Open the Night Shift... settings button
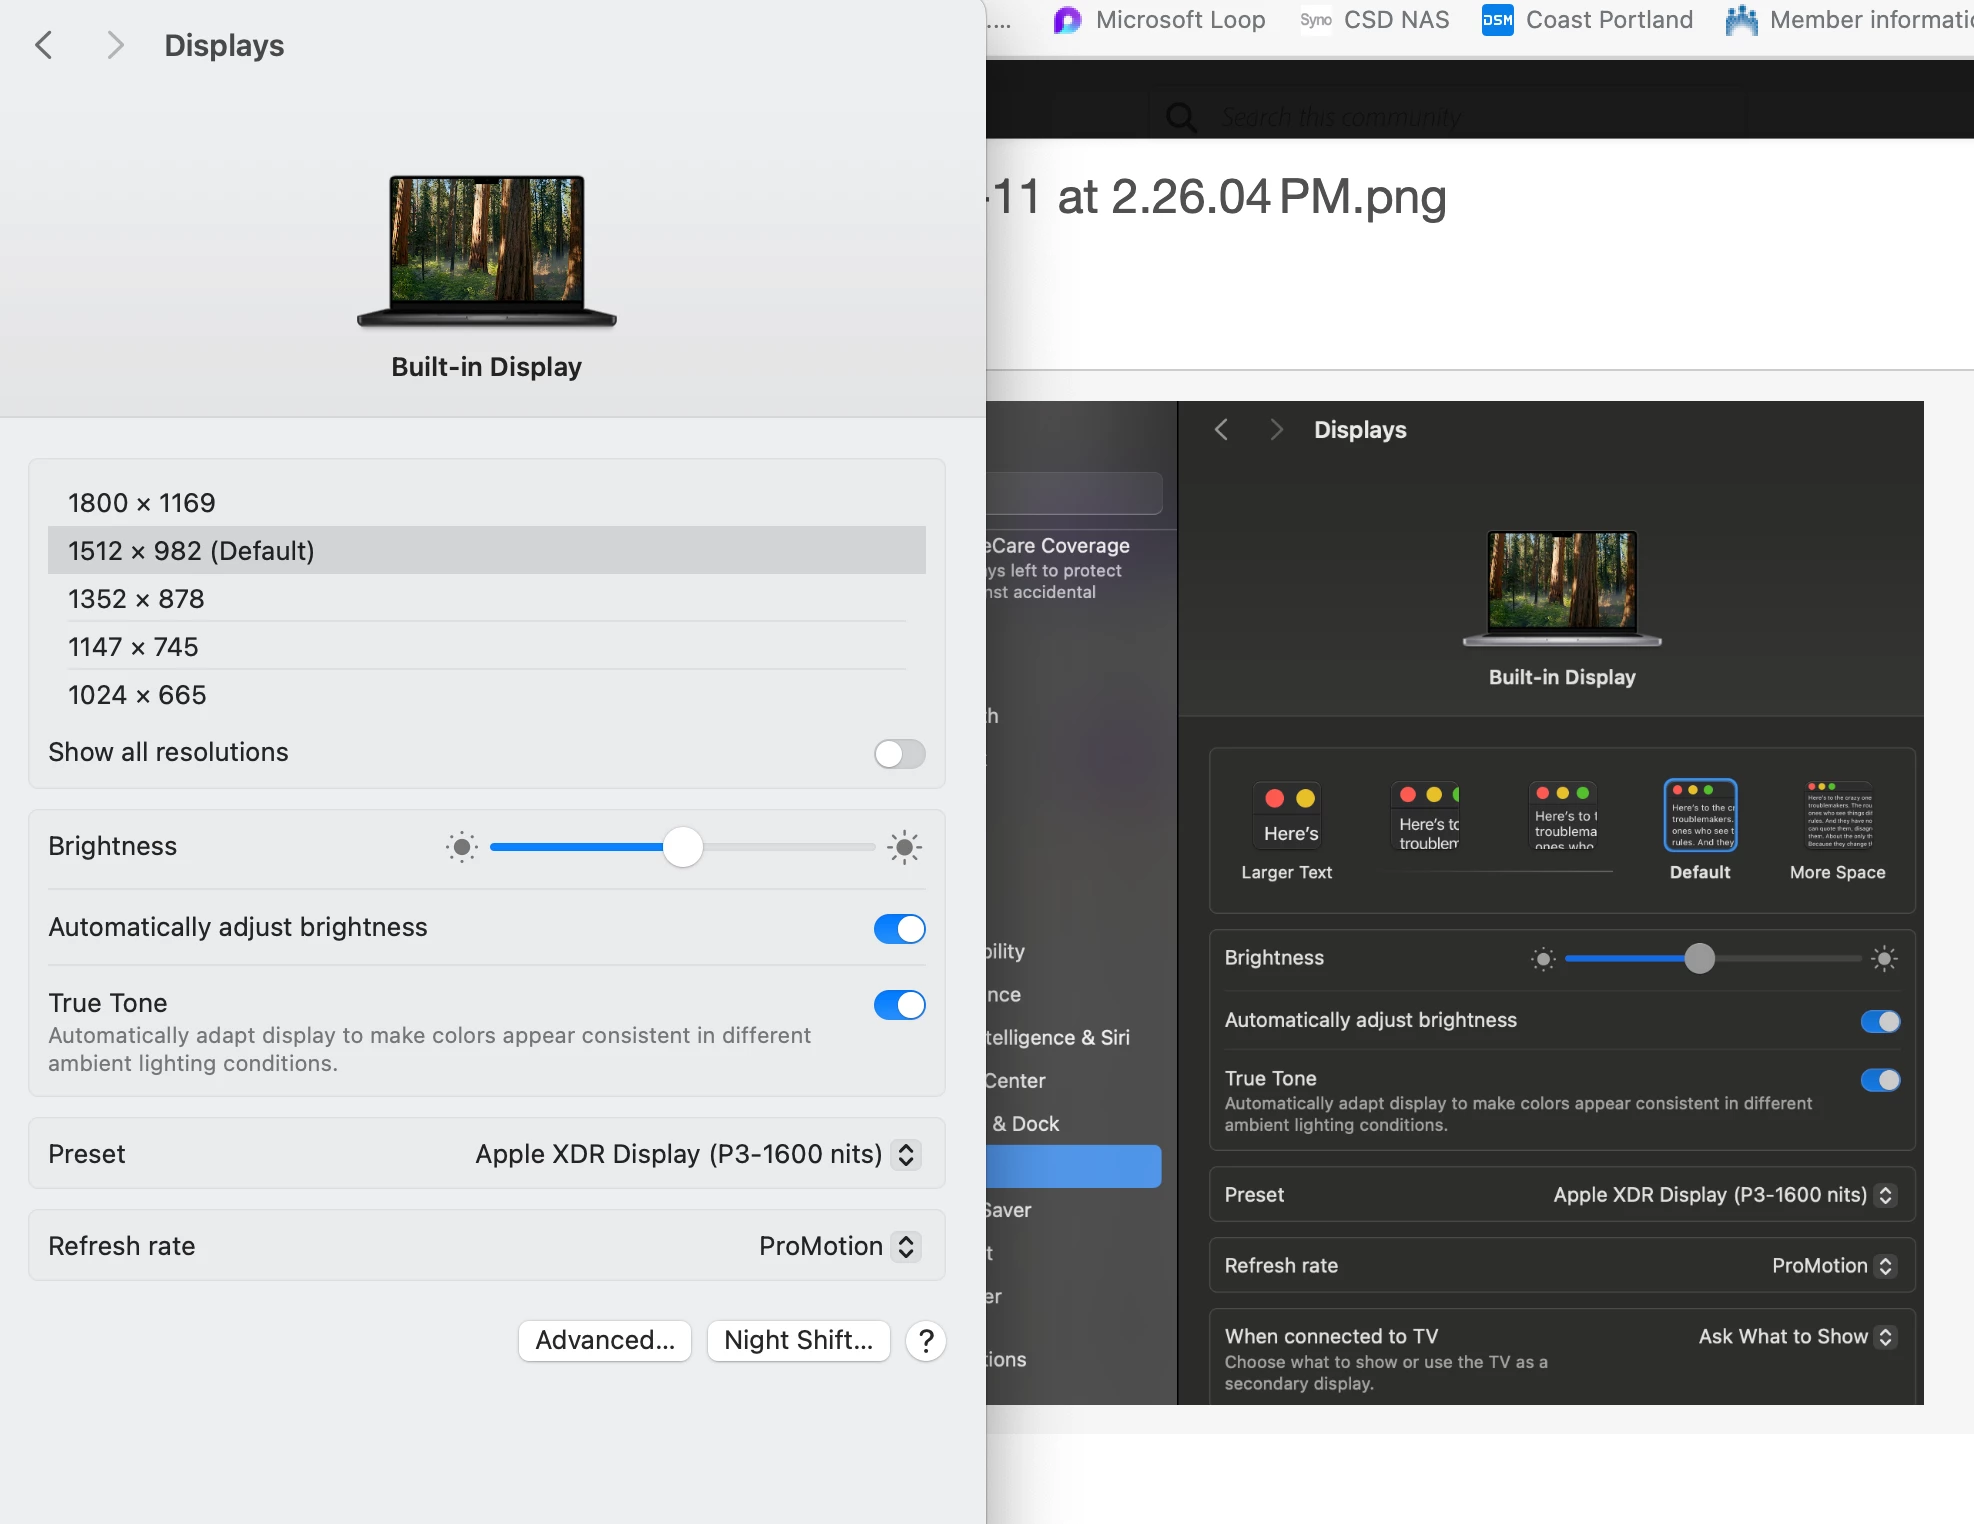Image resolution: width=1974 pixels, height=1524 pixels. coord(798,1341)
